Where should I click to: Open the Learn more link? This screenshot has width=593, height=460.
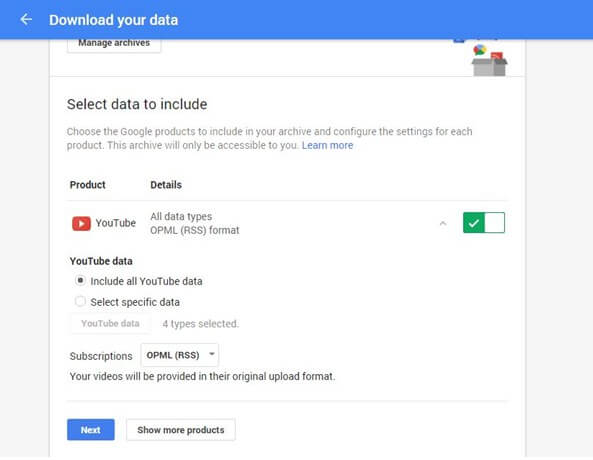pos(328,145)
